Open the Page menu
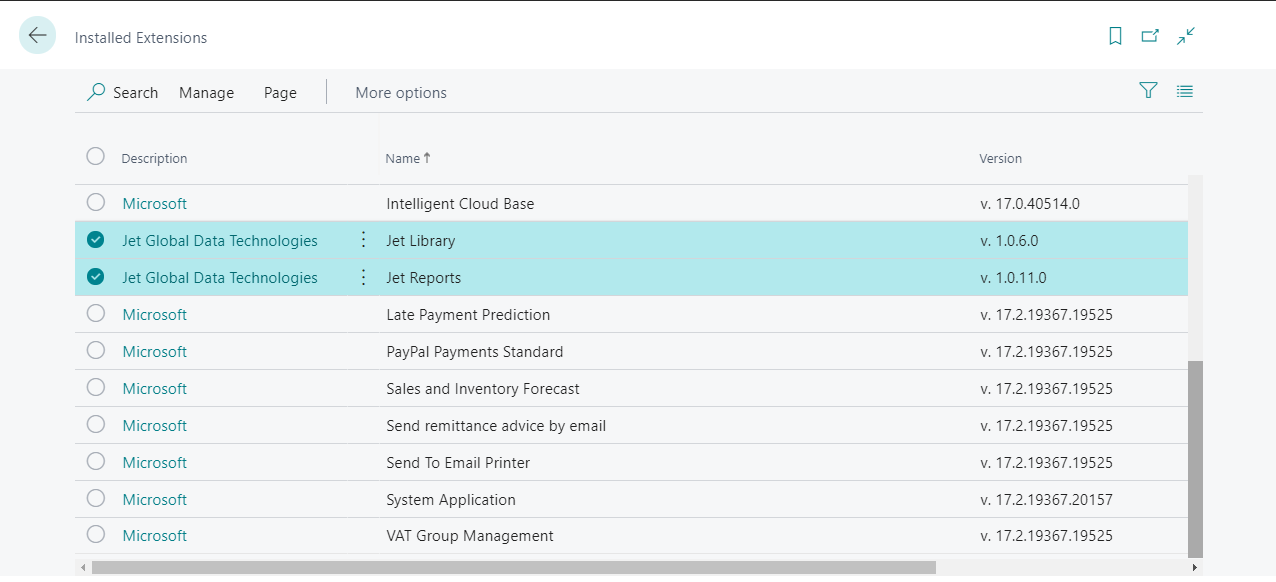The width and height of the screenshot is (1276, 582). 280,92
